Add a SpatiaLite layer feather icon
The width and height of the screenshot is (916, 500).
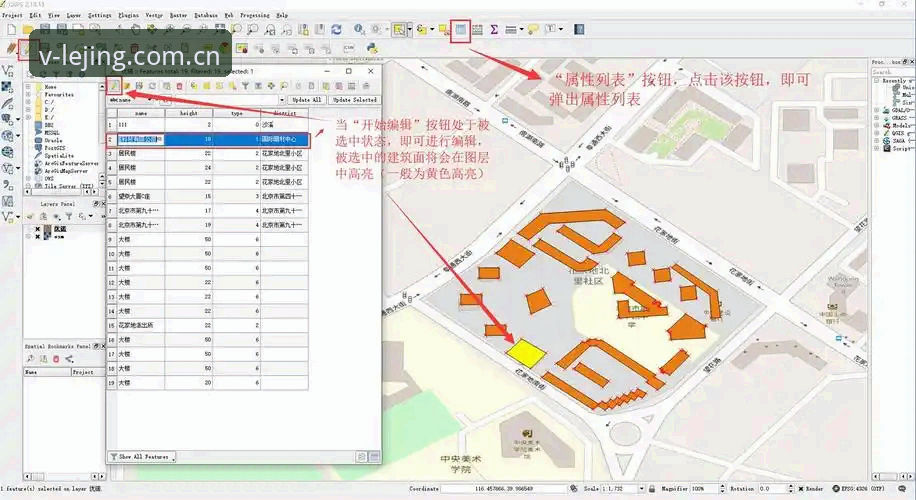click(8, 104)
